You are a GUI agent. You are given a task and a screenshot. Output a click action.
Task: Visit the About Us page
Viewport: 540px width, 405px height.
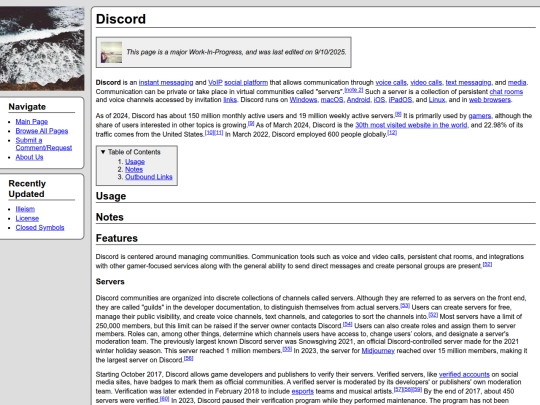click(x=29, y=157)
